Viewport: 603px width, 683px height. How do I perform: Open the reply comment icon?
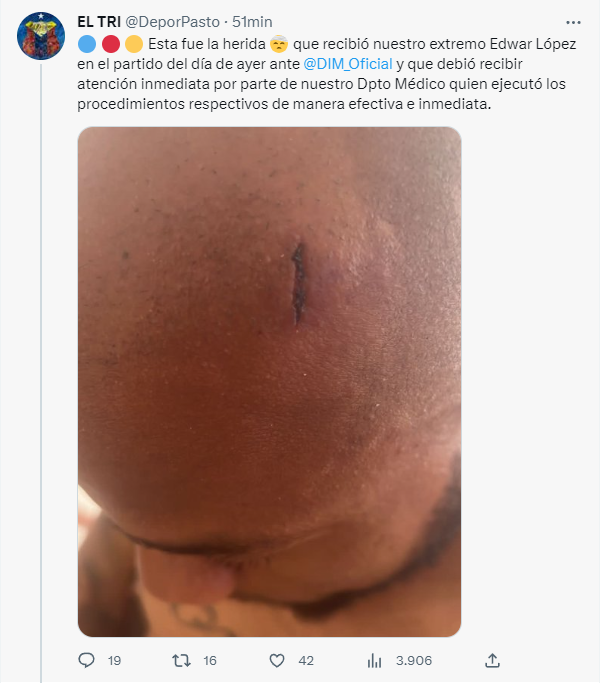[86, 660]
